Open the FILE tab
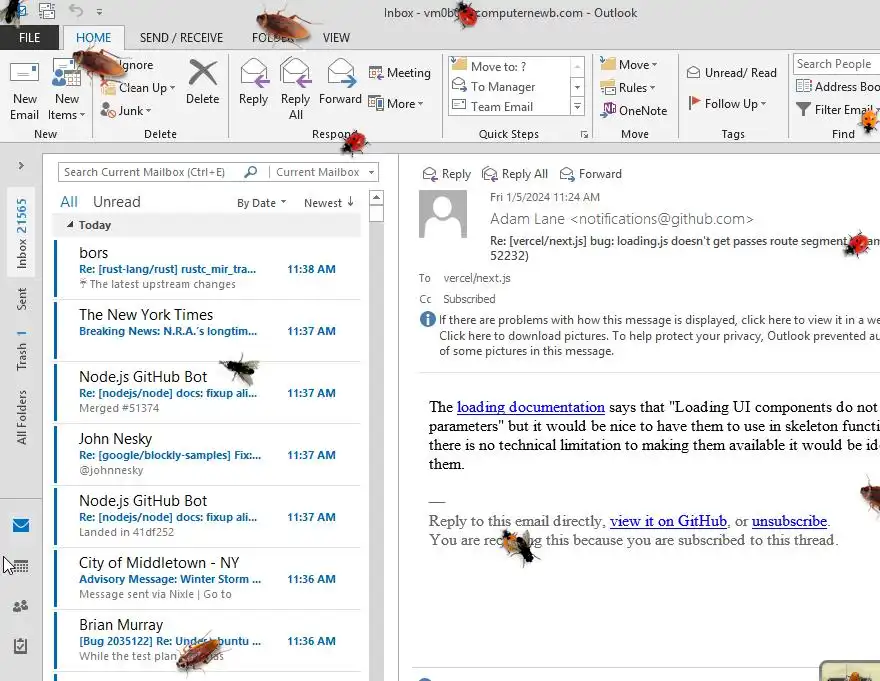This screenshot has width=880, height=681. [x=29, y=38]
